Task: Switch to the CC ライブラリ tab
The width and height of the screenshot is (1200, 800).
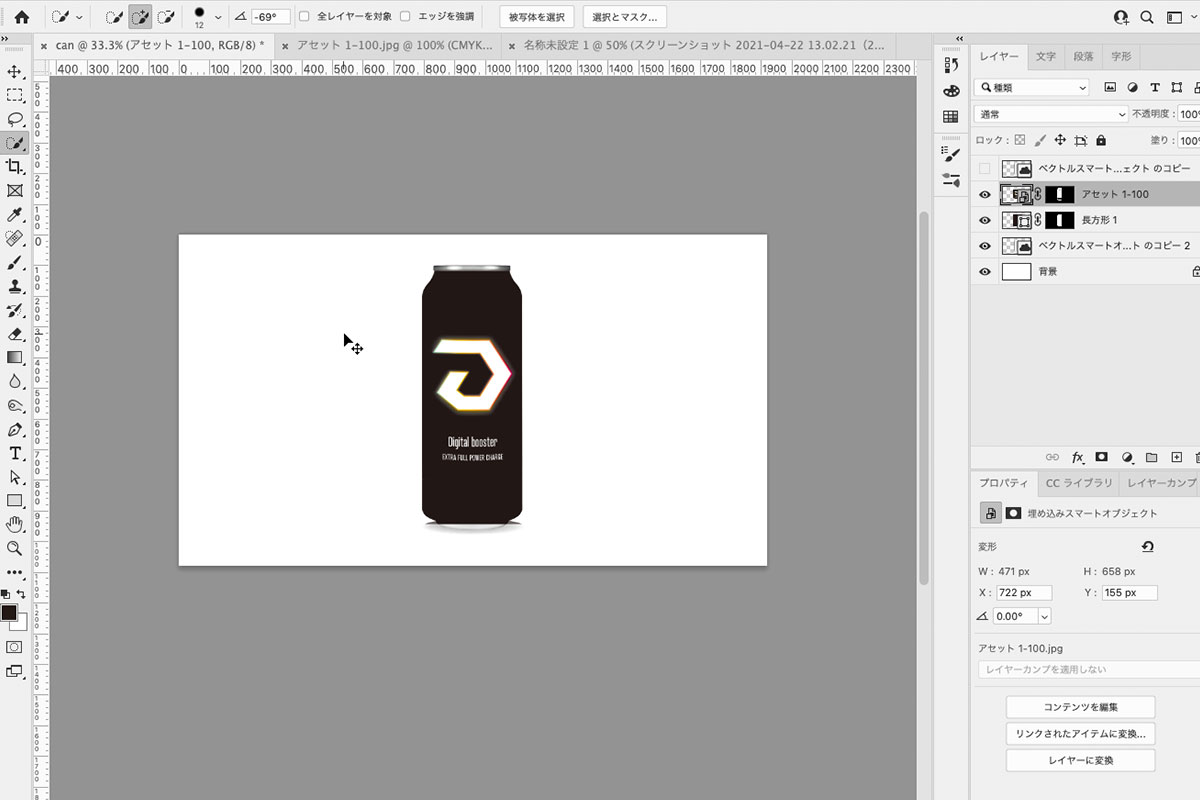Action: 1078,483
